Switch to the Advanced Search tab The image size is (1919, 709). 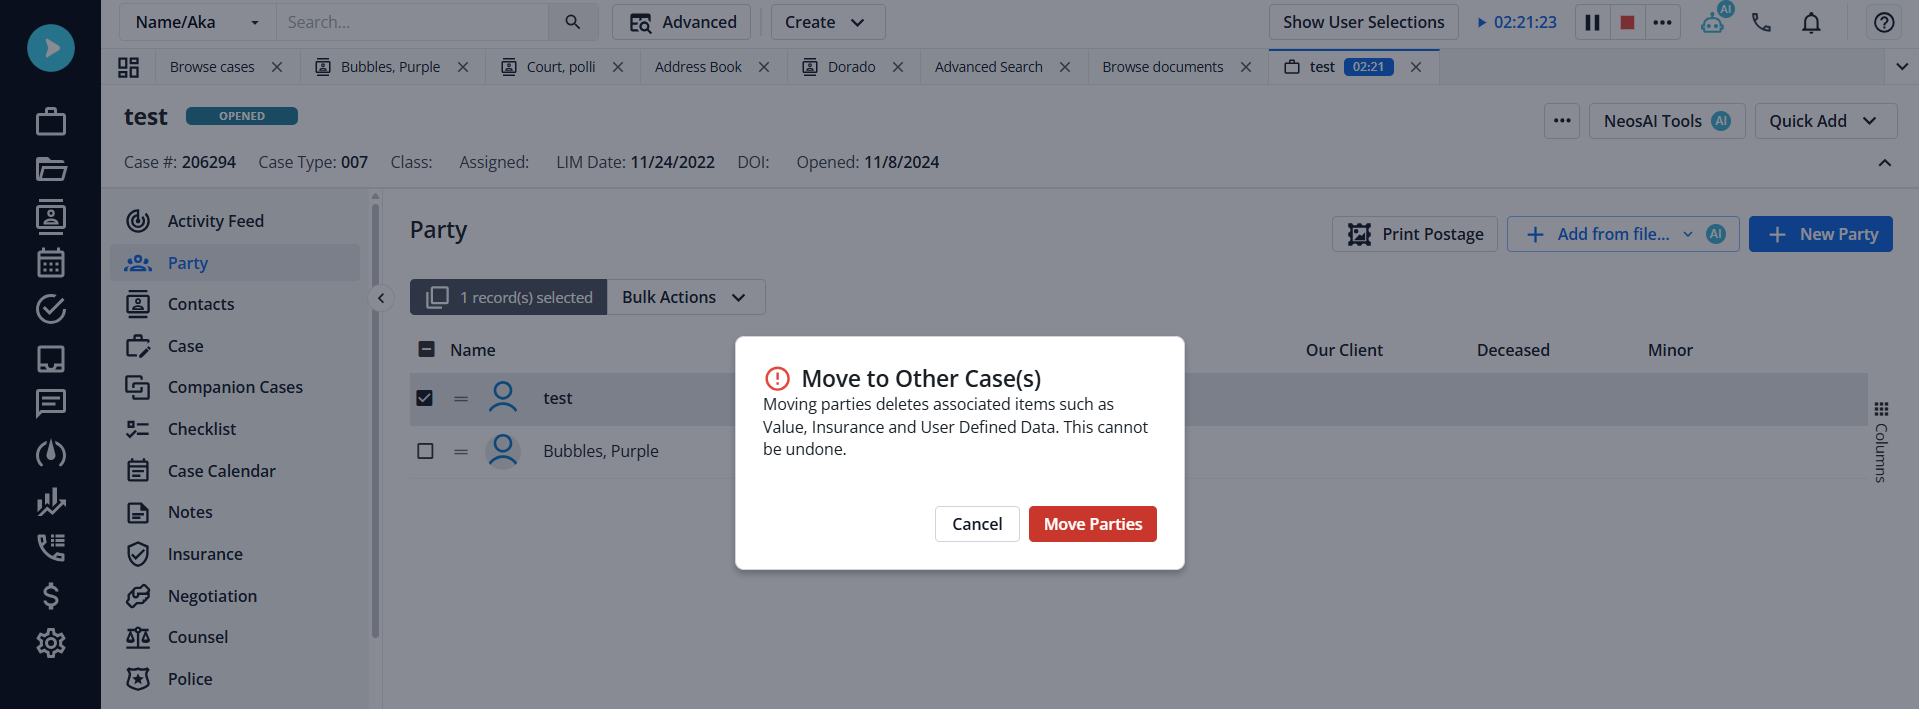pos(988,67)
